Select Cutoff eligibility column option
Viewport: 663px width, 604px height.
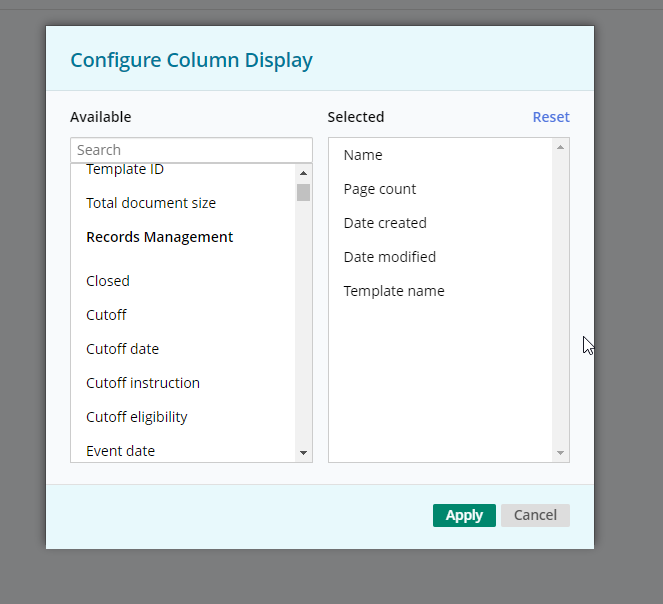coord(137,417)
